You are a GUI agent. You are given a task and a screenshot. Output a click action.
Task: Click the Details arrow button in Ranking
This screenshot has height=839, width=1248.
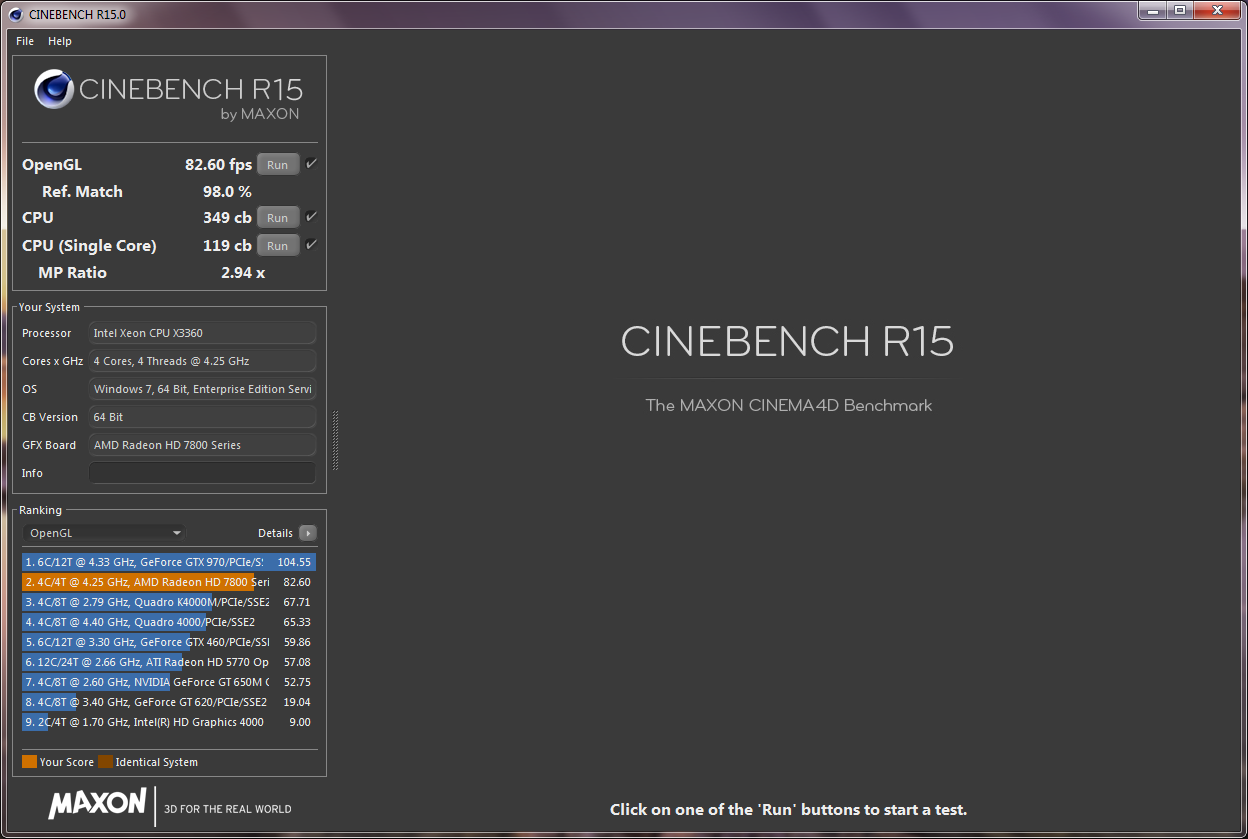pyautogui.click(x=308, y=533)
